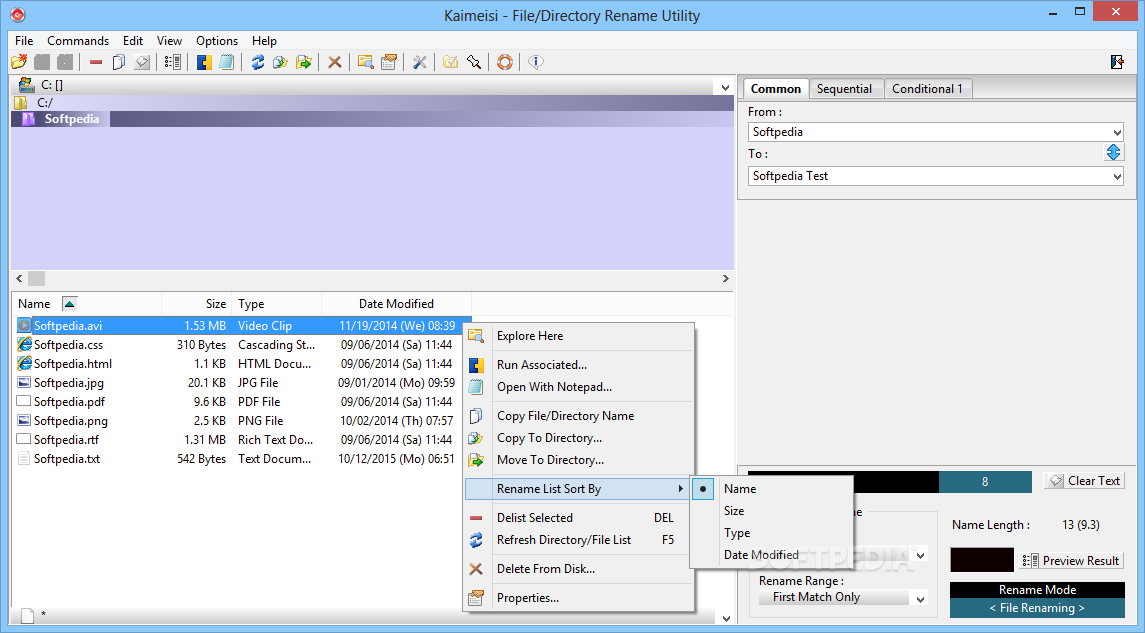Open the Rename Range First Match Only dropdown
The height and width of the screenshot is (633, 1145).
[x=920, y=599]
